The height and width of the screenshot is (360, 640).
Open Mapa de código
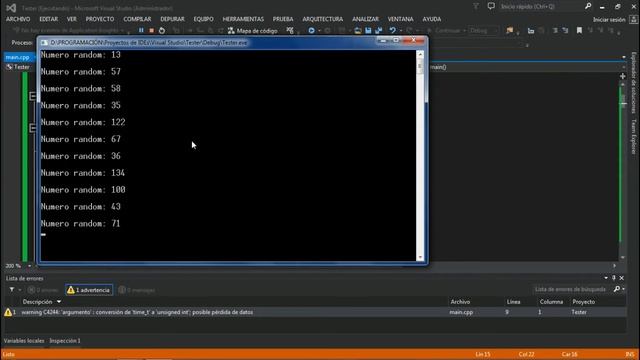253,31
